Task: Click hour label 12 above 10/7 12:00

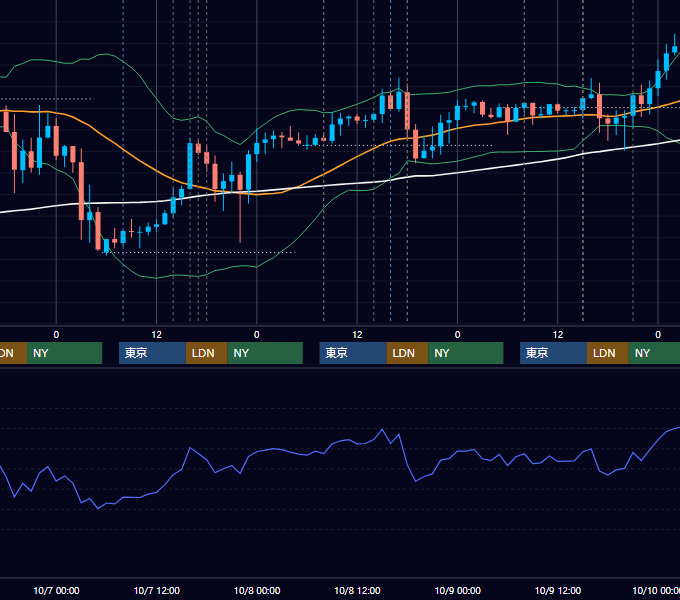Action: click(157, 335)
